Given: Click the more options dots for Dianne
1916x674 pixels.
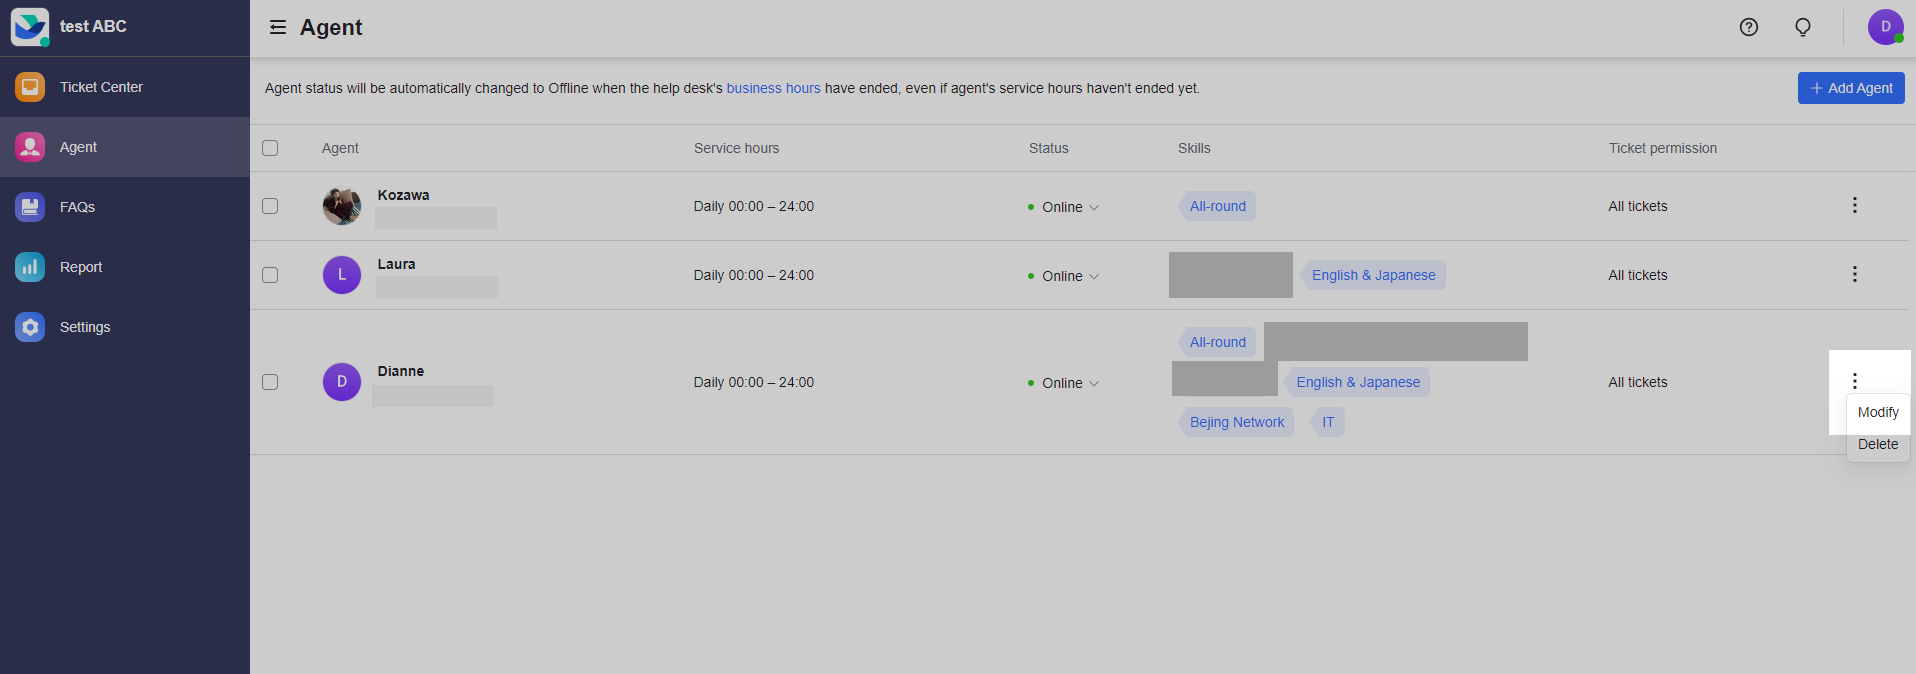Looking at the screenshot, I should [1855, 381].
